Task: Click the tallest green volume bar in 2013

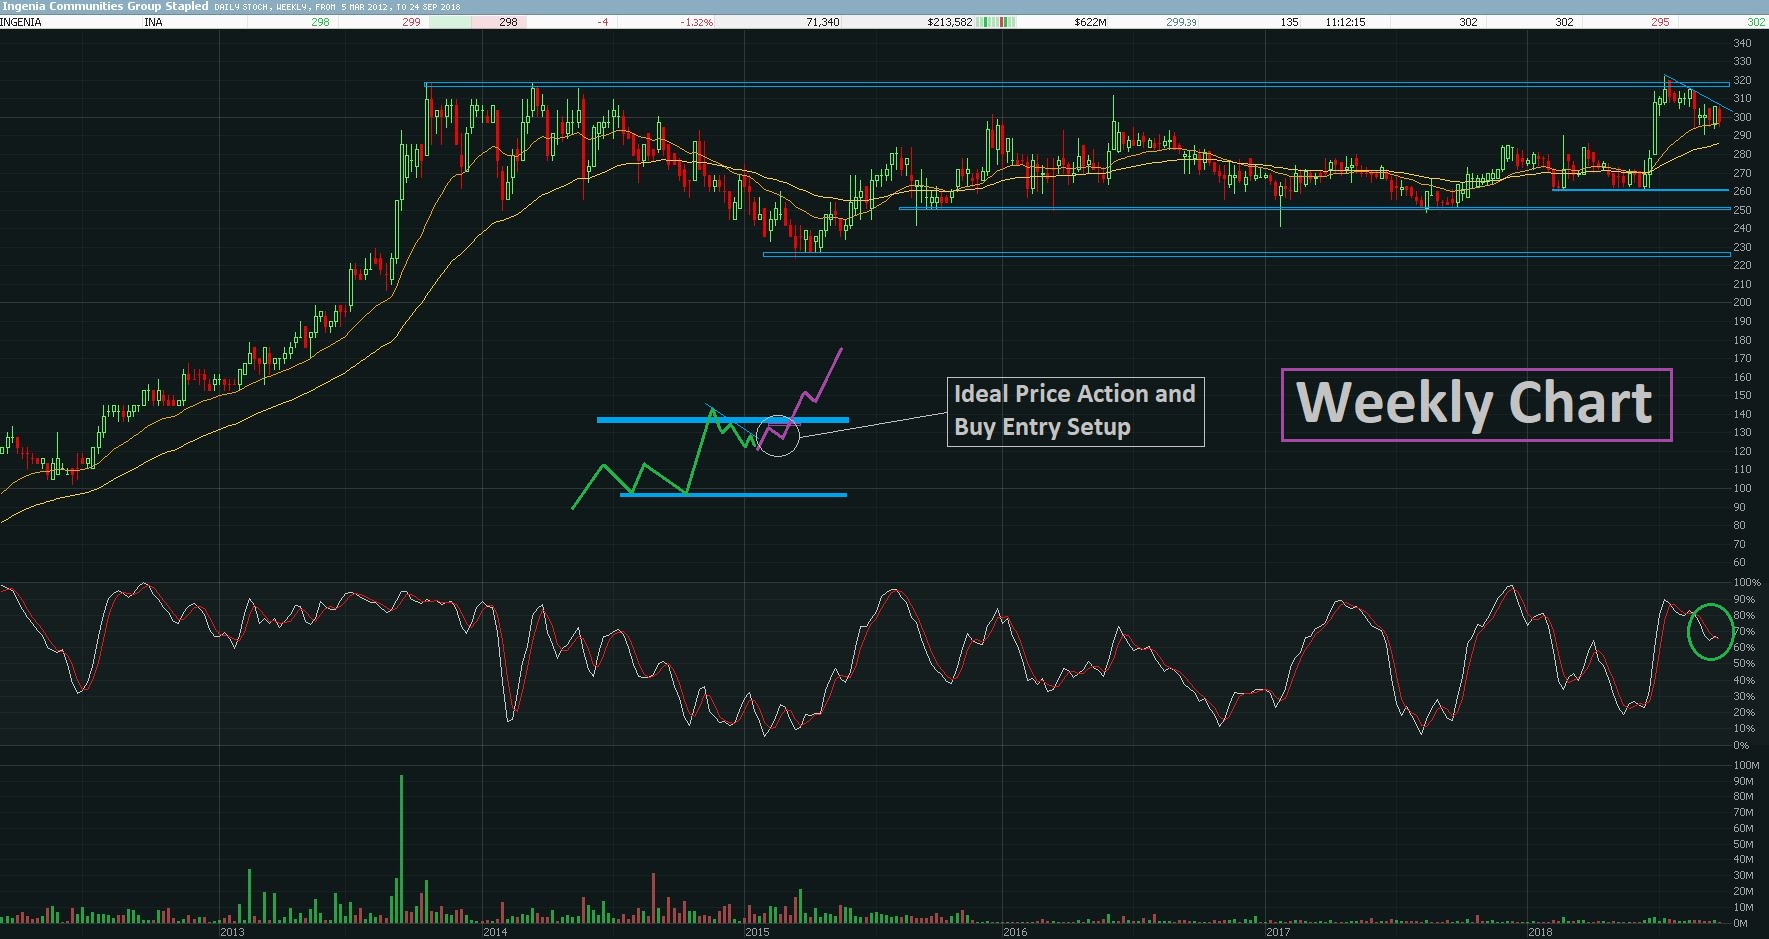Action: tap(402, 849)
